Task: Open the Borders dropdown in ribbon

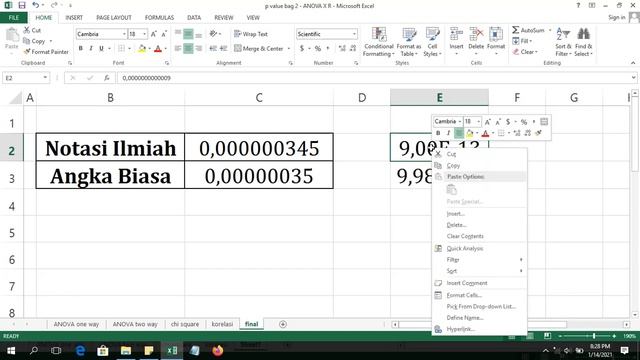Action: coord(129,49)
